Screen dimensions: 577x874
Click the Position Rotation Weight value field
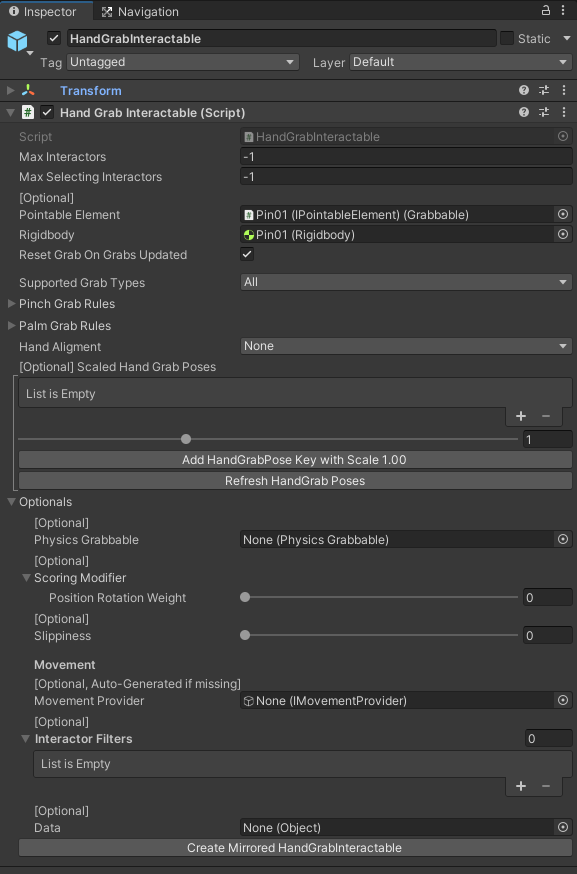pos(548,598)
